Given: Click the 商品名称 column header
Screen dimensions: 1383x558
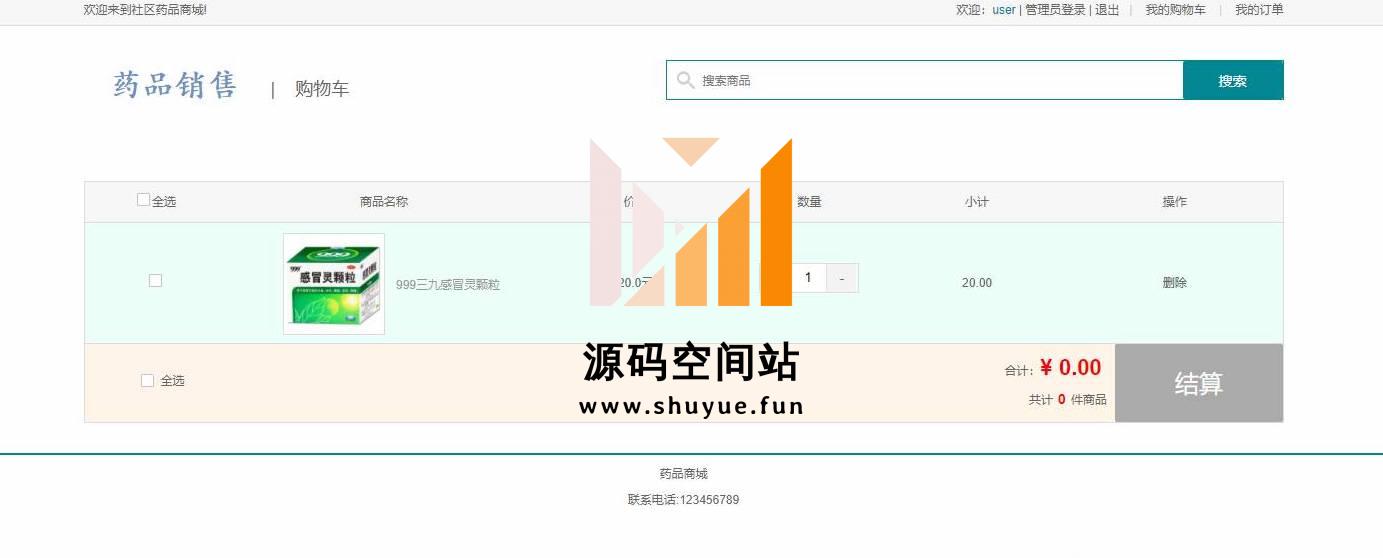Looking at the screenshot, I should (x=384, y=201).
